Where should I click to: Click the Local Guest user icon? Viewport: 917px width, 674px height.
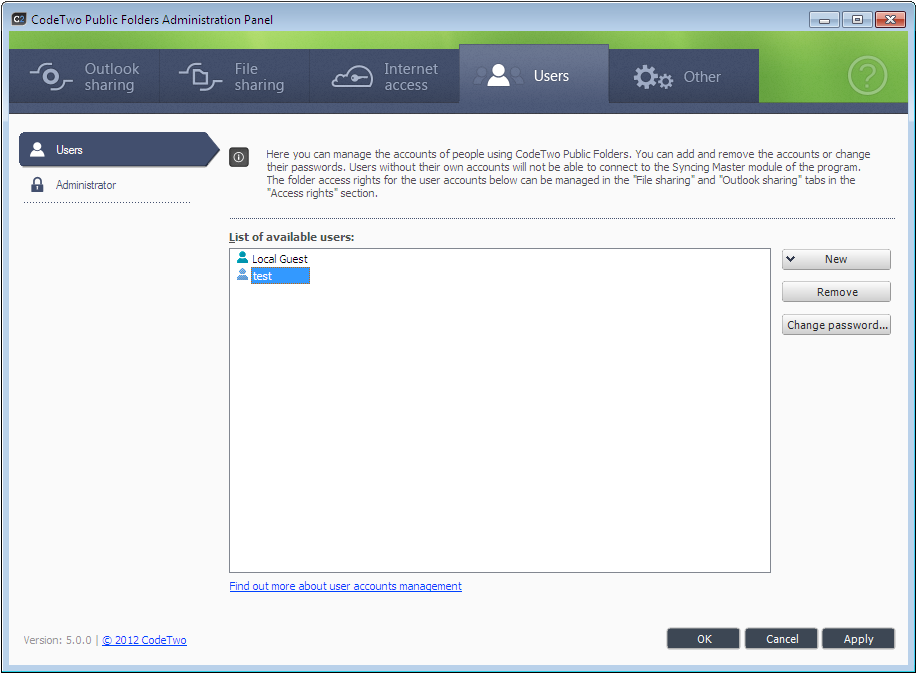pos(242,257)
